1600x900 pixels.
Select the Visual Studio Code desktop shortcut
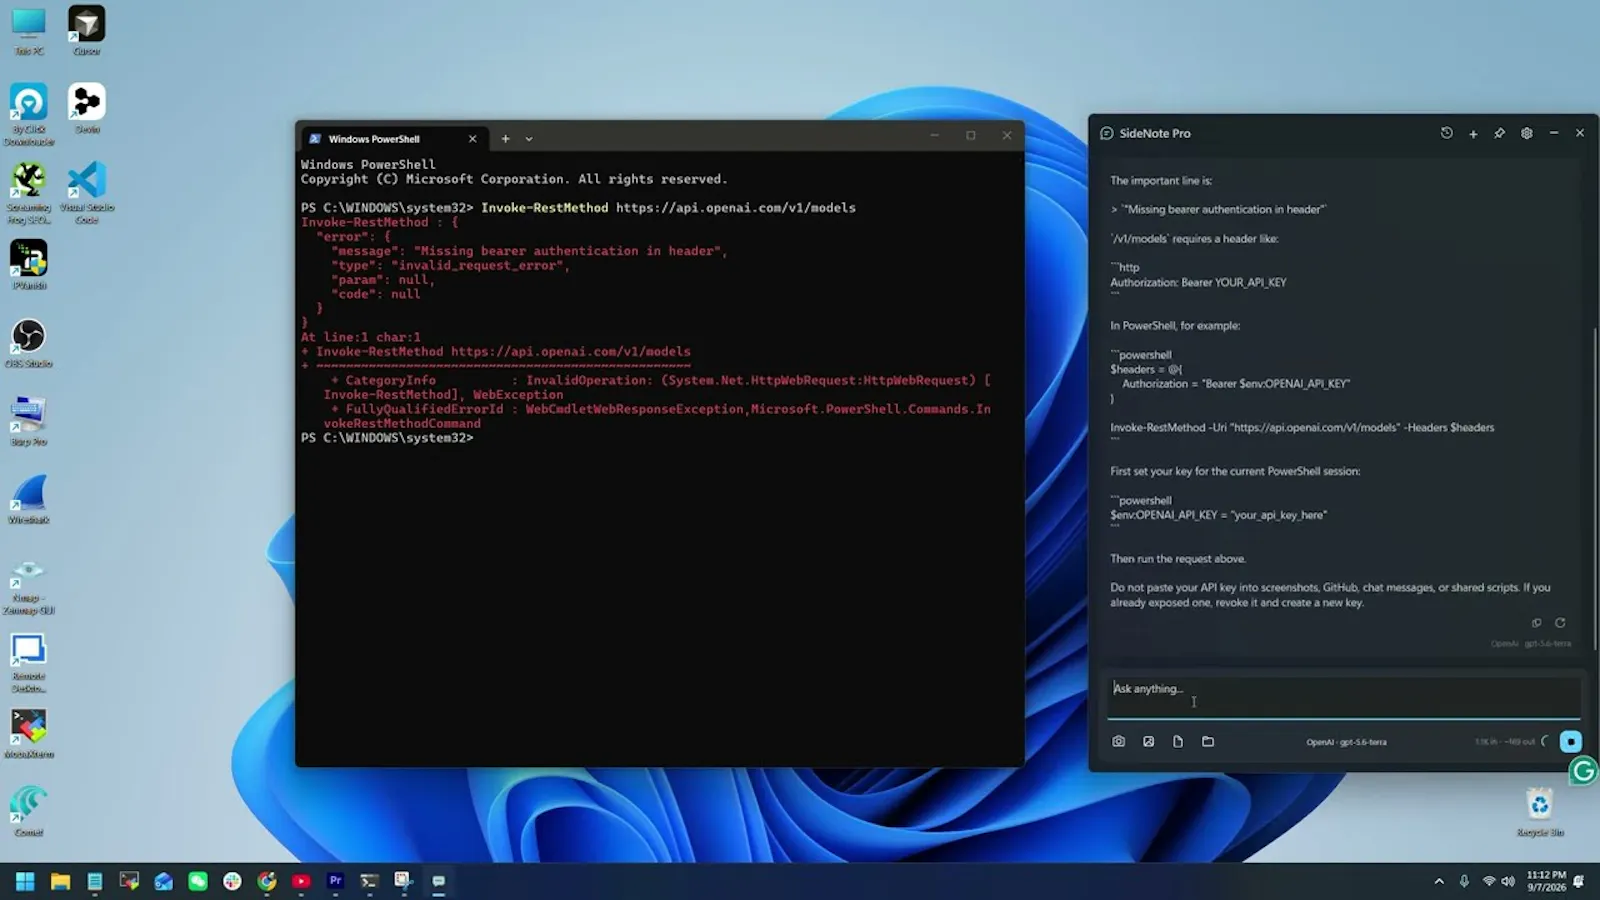pos(87,193)
